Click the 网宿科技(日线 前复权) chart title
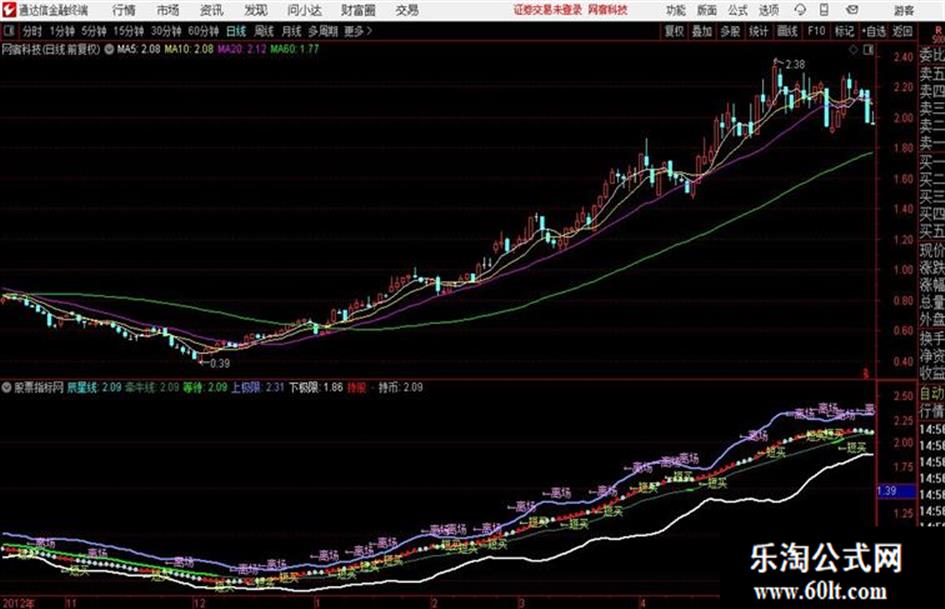The height and width of the screenshot is (609, 945). pos(51,49)
